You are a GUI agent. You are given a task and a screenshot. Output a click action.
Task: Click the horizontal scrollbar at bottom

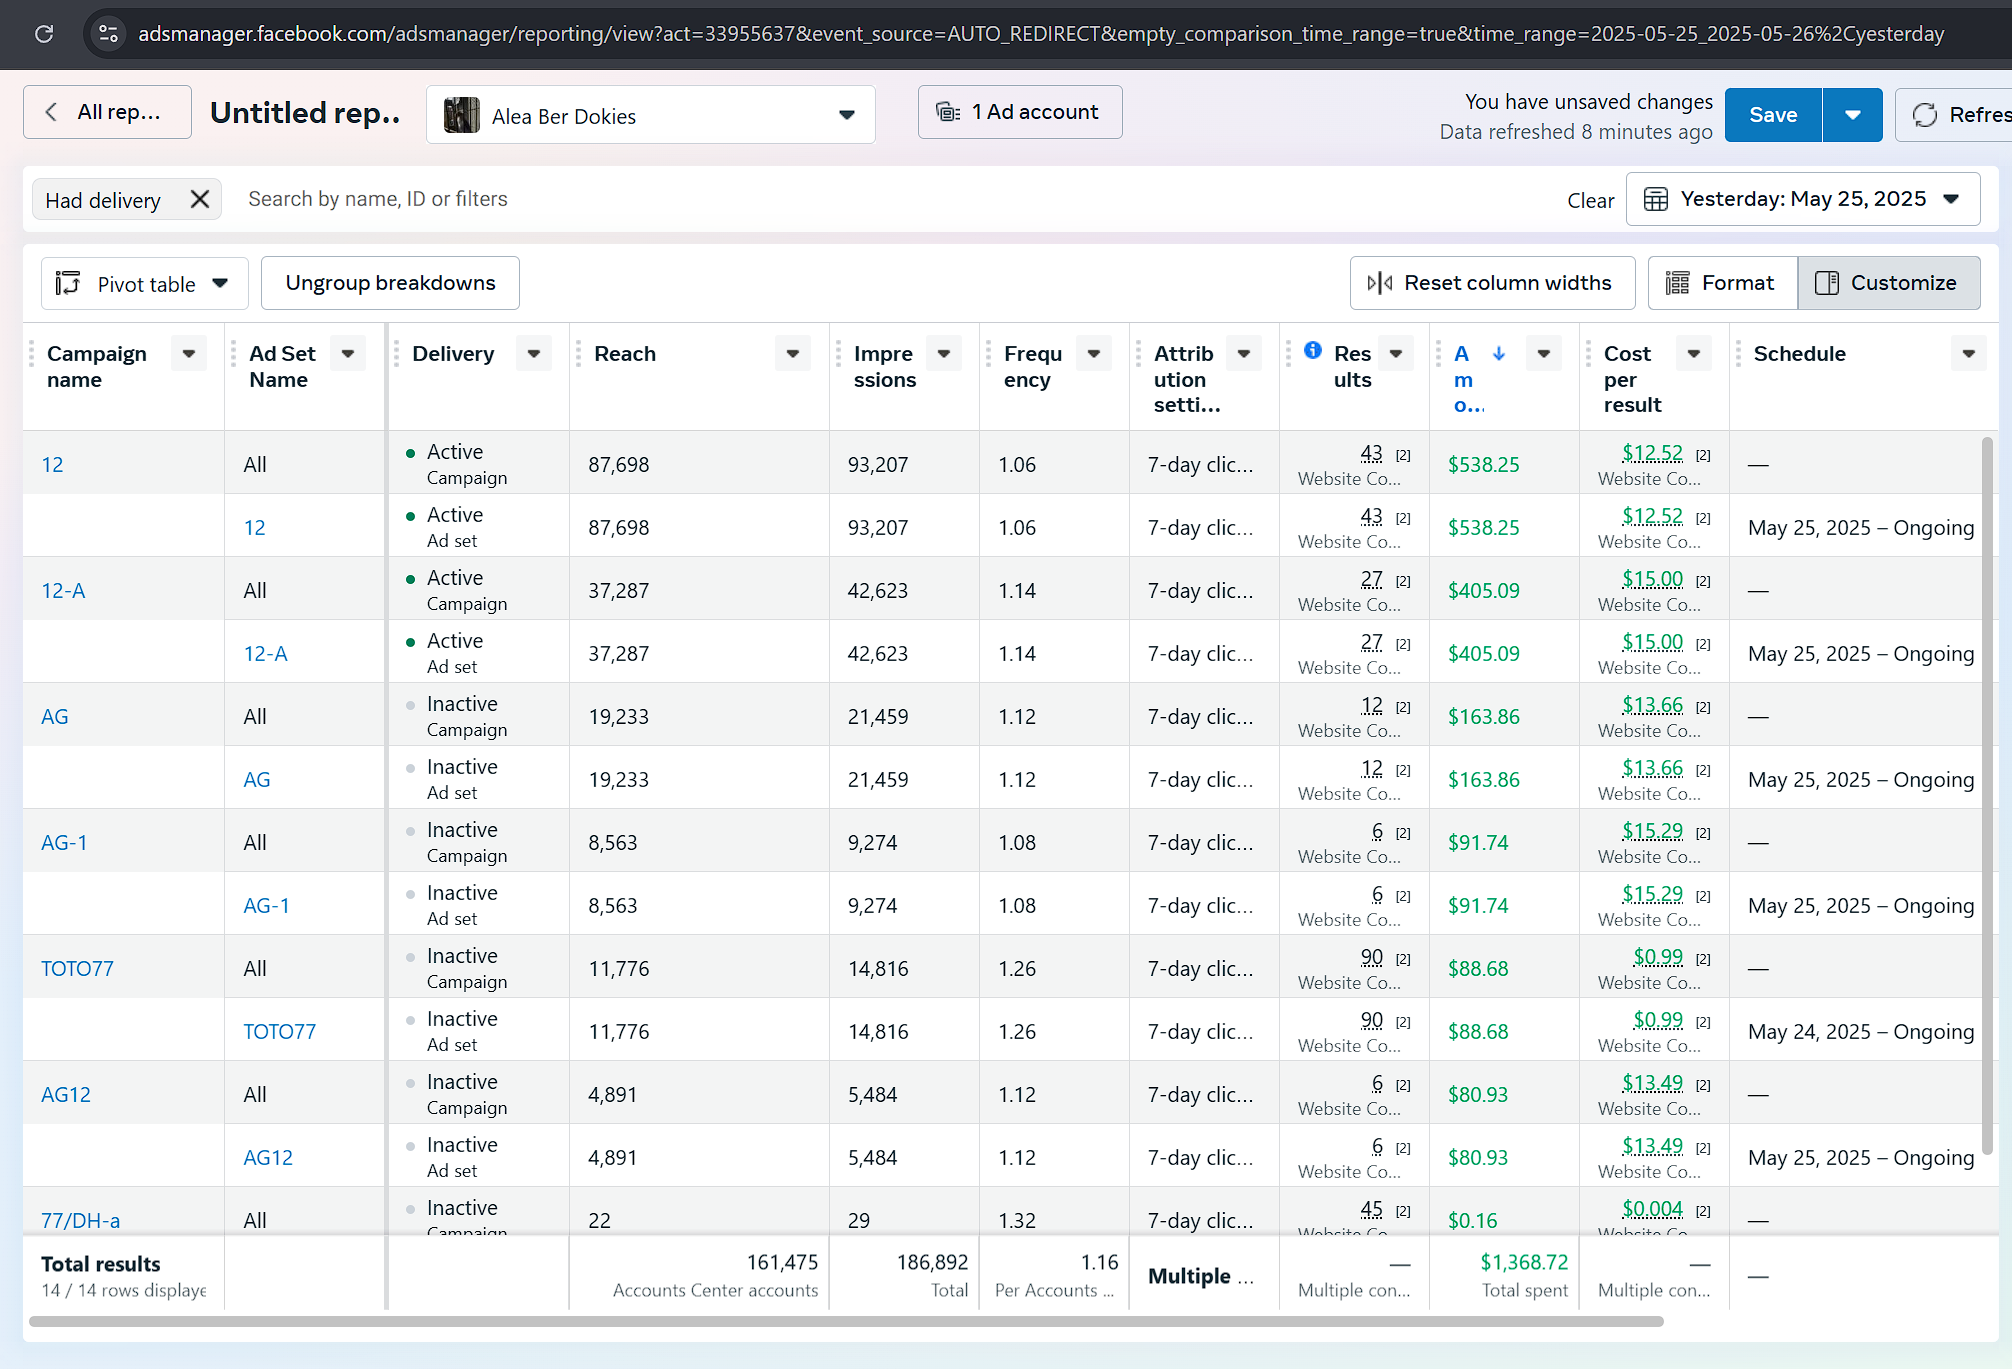tap(846, 1321)
